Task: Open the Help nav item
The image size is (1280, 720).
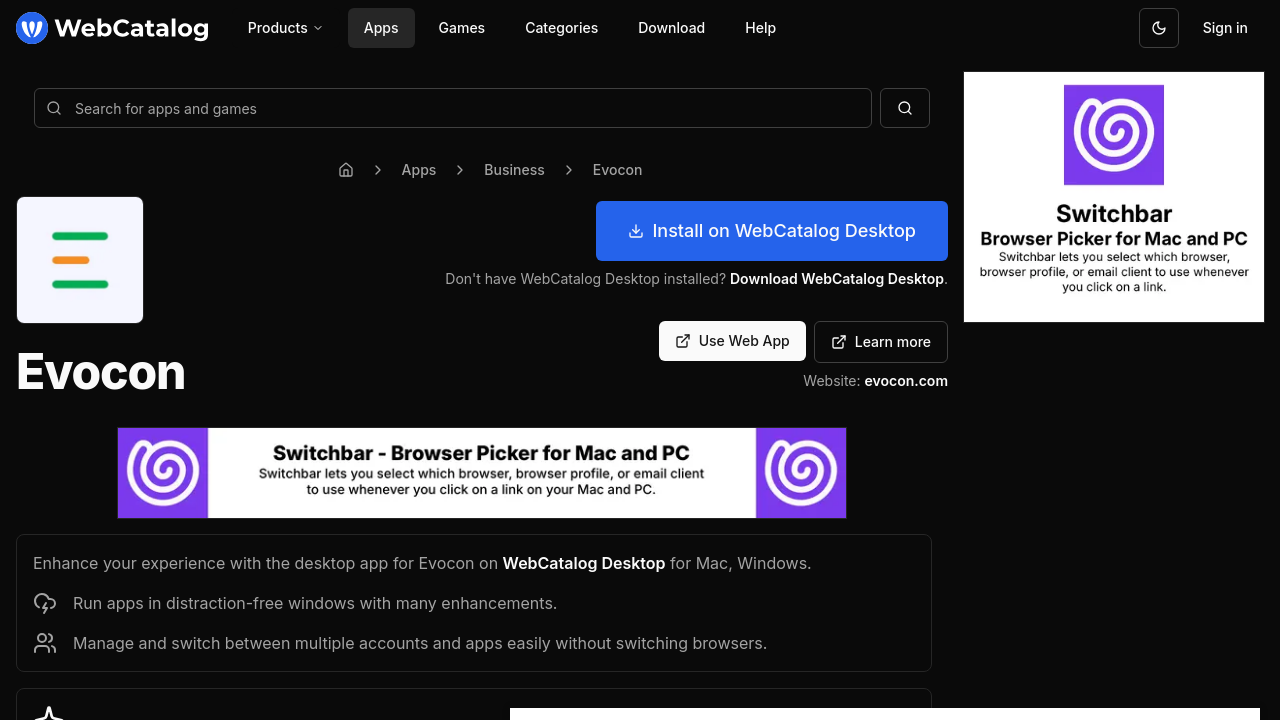Action: click(x=760, y=28)
